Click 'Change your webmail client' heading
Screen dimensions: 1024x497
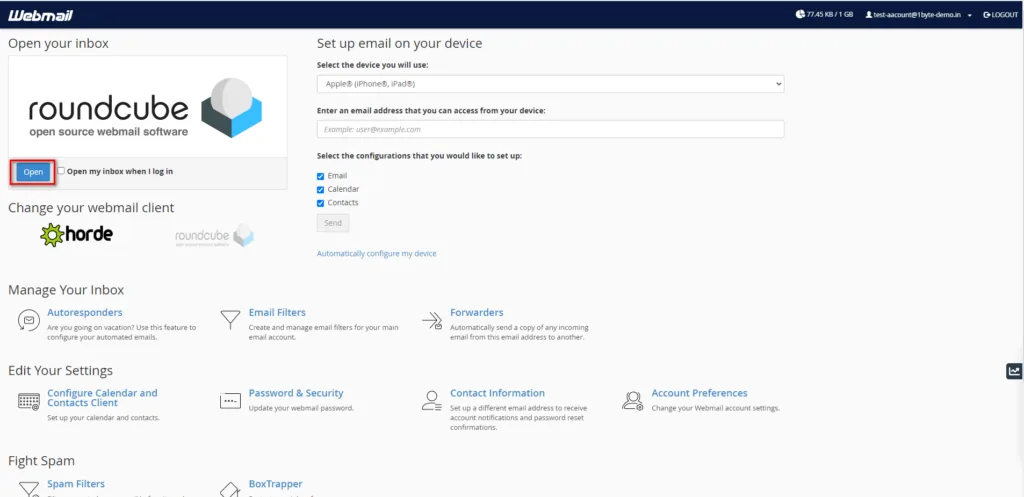pyautogui.click(x=91, y=208)
